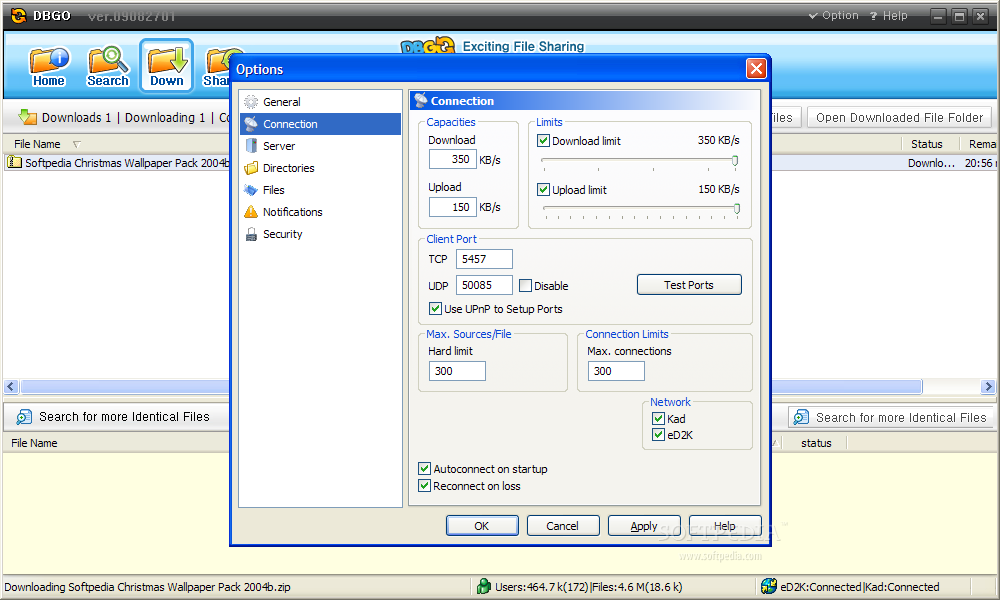Image resolution: width=1000 pixels, height=600 pixels.
Task: Toggle the Download limit checkbox
Action: point(543,140)
